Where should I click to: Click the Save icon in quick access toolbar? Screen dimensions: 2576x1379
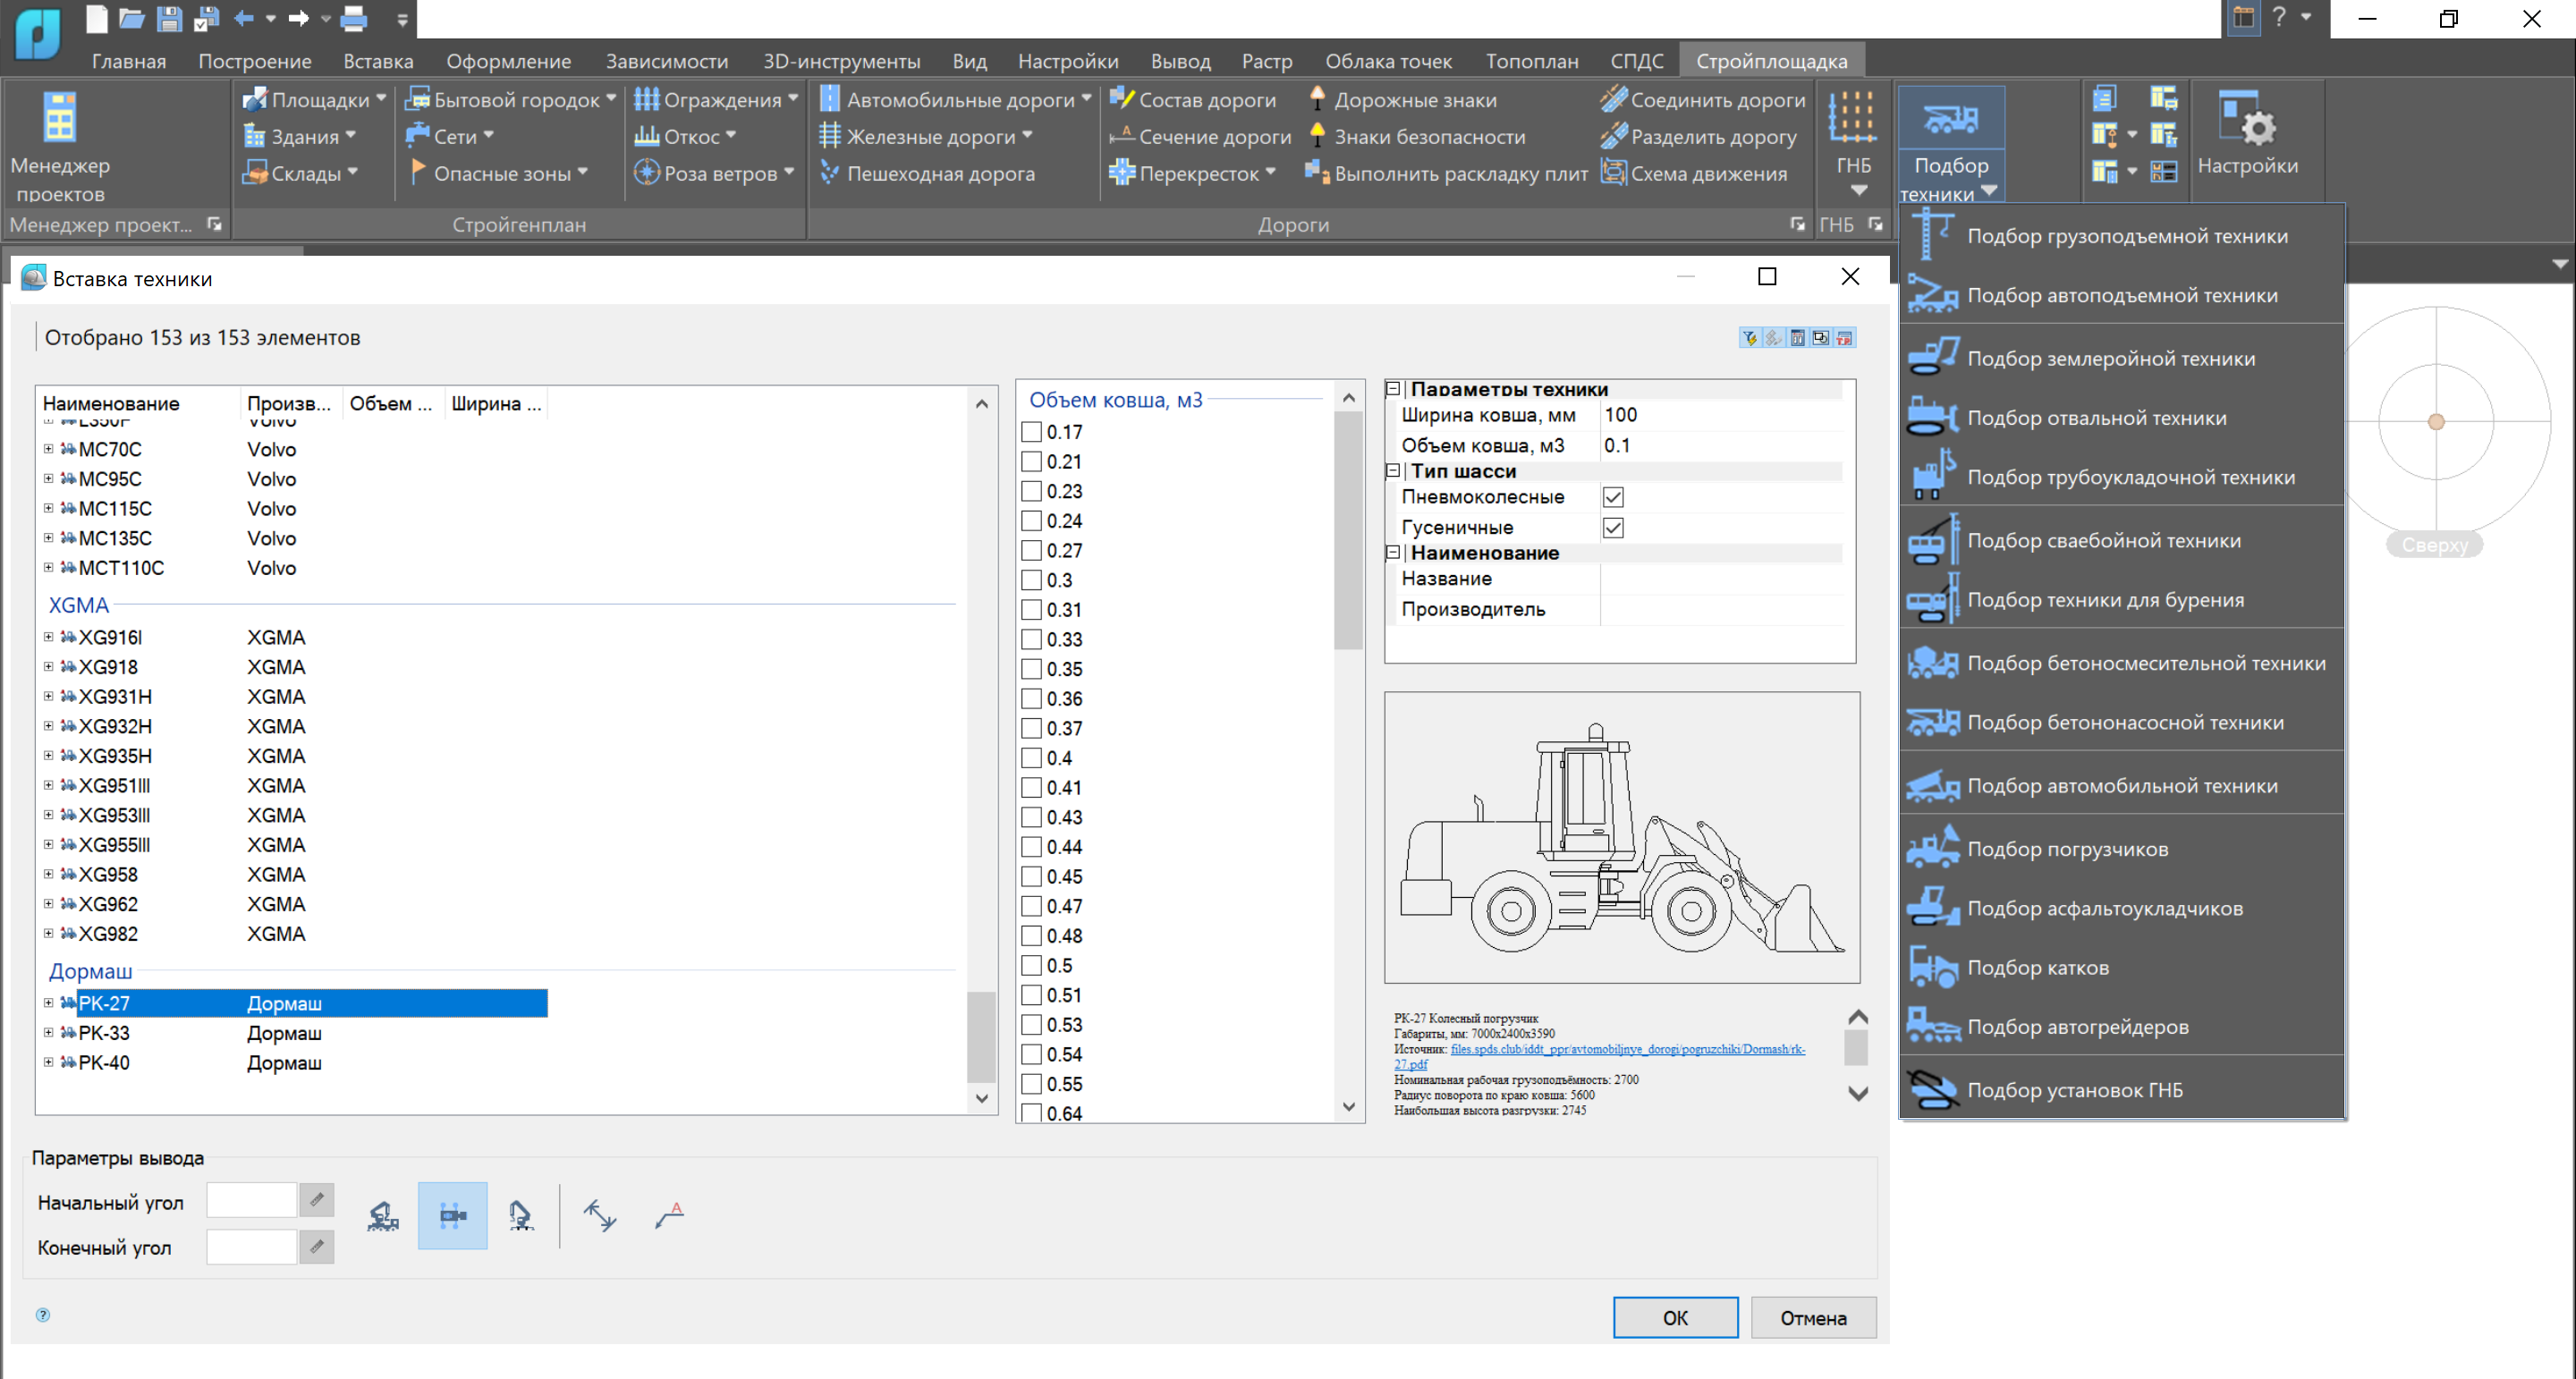169,18
